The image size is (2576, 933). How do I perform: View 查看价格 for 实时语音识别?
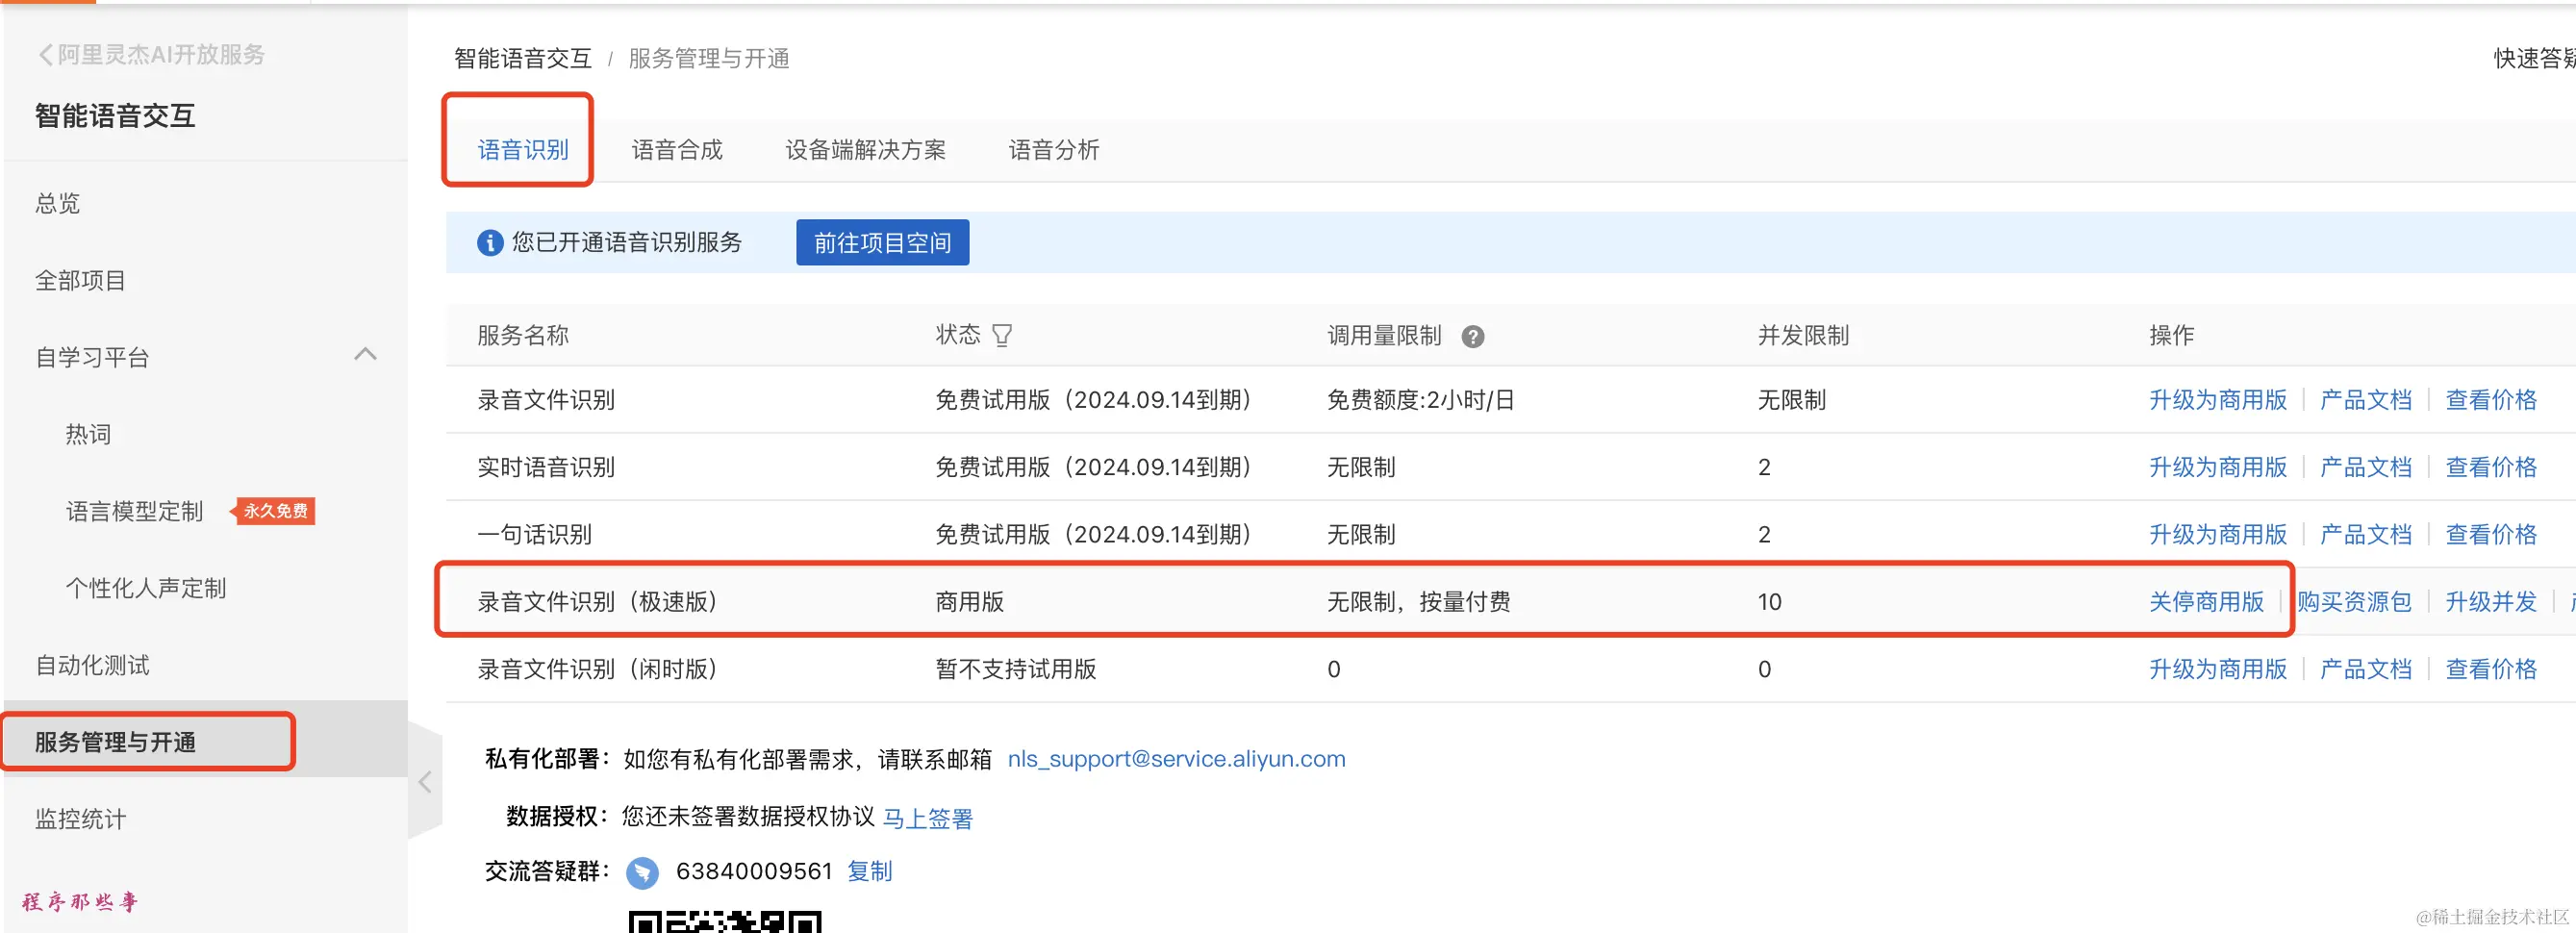point(2491,467)
